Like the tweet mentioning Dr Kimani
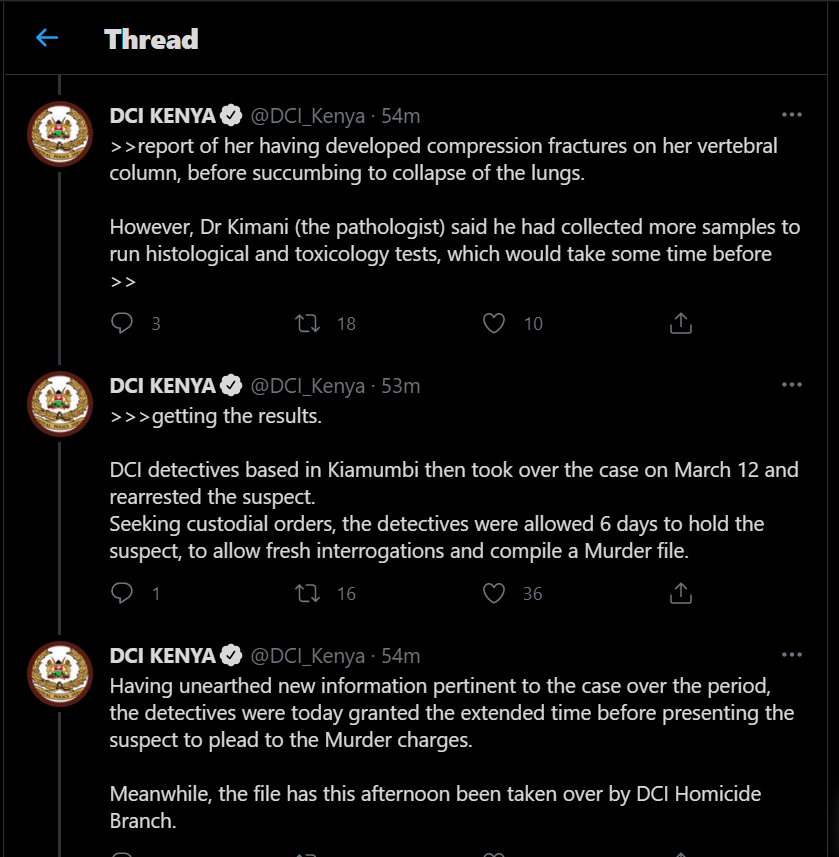839x857 pixels. [x=493, y=323]
